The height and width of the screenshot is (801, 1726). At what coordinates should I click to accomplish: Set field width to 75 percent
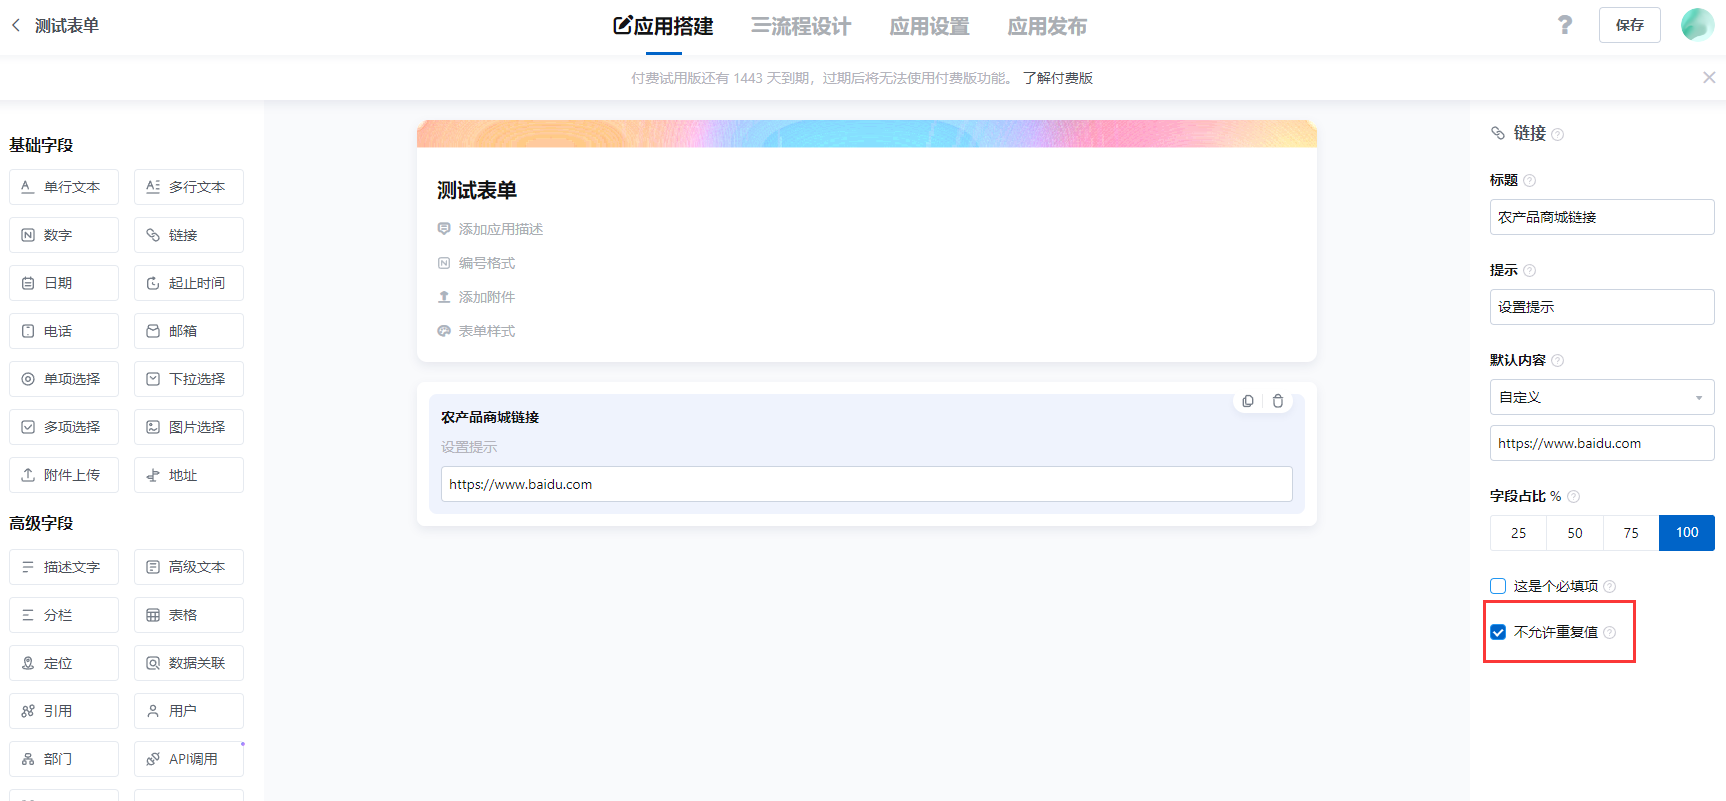coord(1631,533)
